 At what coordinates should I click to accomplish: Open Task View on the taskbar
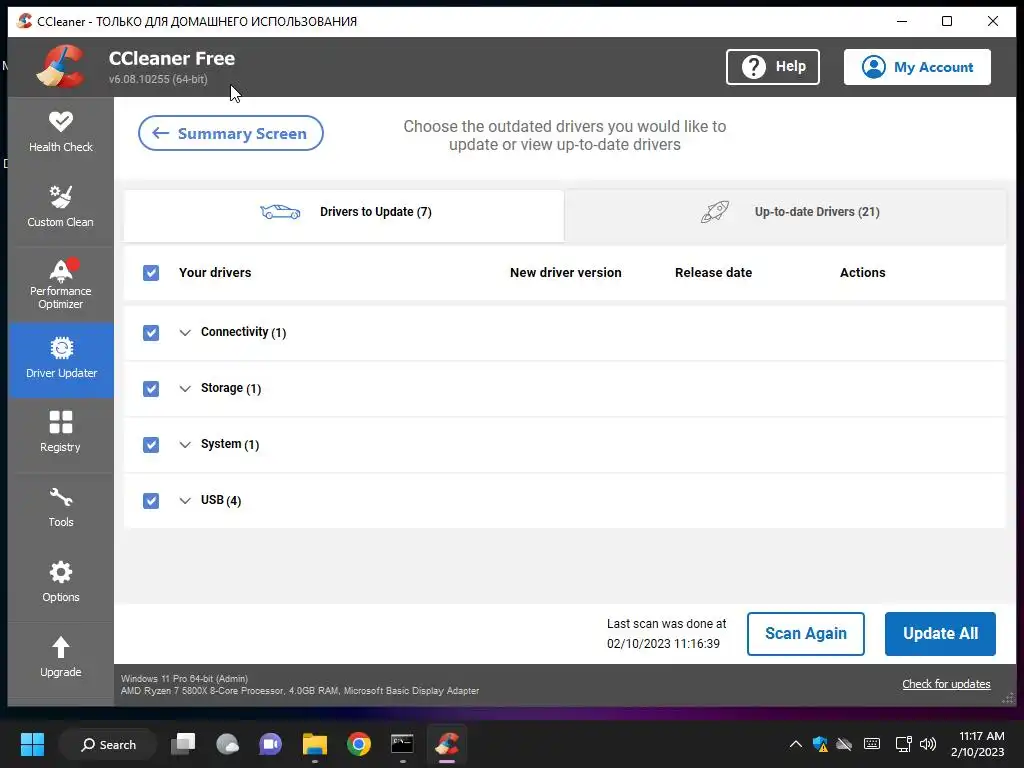(x=183, y=744)
